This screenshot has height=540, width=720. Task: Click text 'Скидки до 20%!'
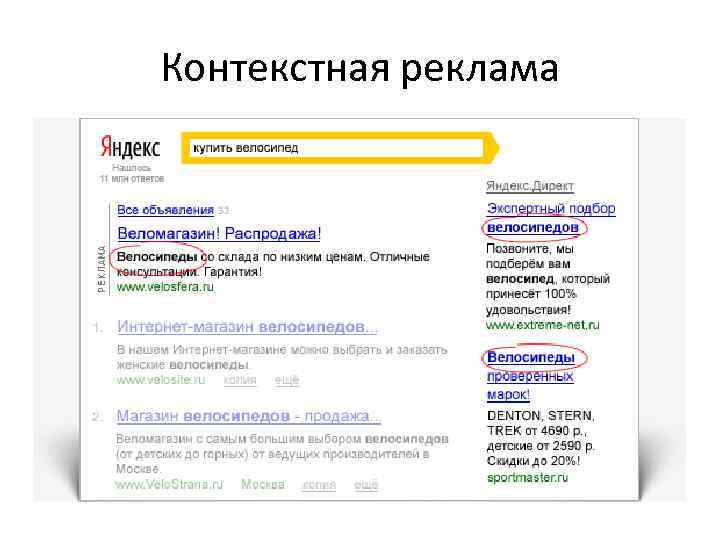(534, 461)
